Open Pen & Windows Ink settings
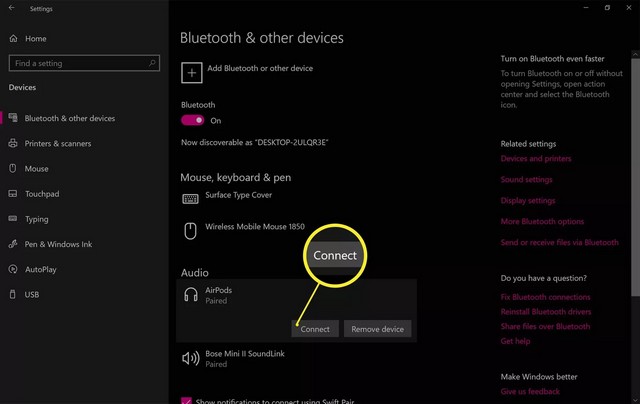 (x=58, y=244)
